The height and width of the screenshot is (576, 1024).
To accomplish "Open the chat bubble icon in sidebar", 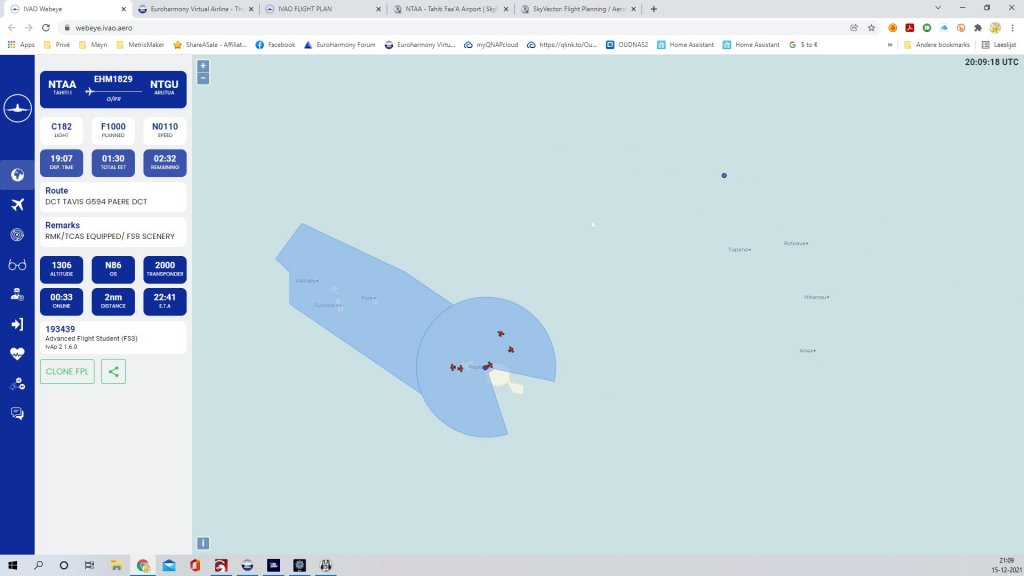I will coord(17,413).
